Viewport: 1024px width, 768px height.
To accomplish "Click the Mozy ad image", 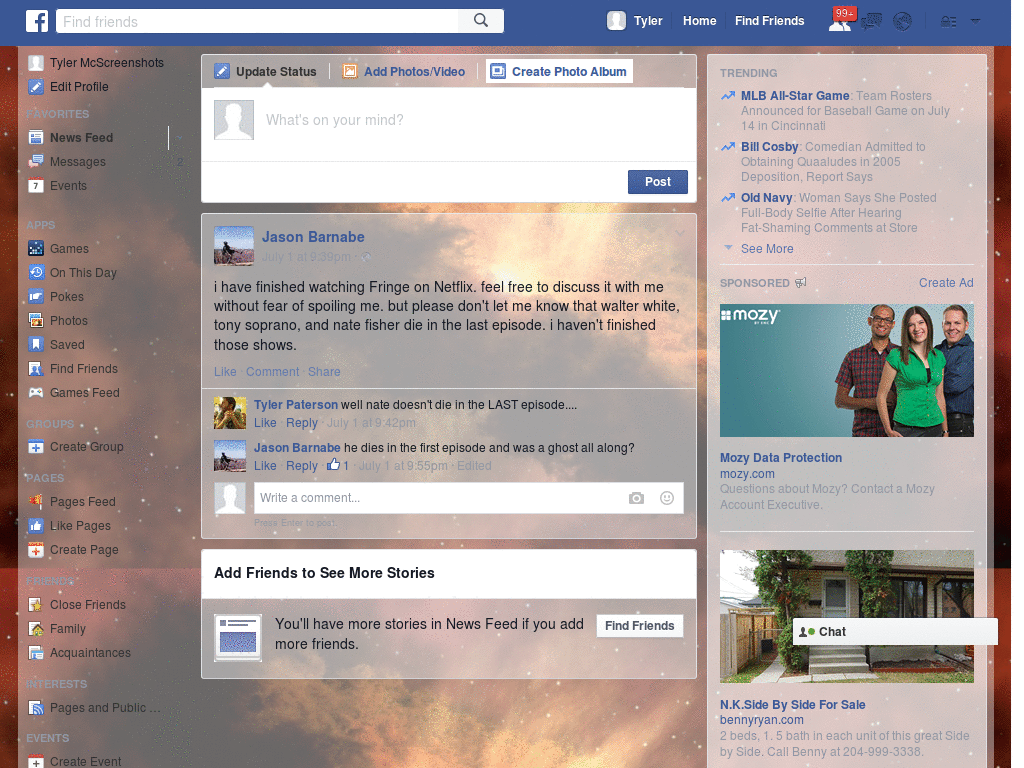I will (x=846, y=370).
